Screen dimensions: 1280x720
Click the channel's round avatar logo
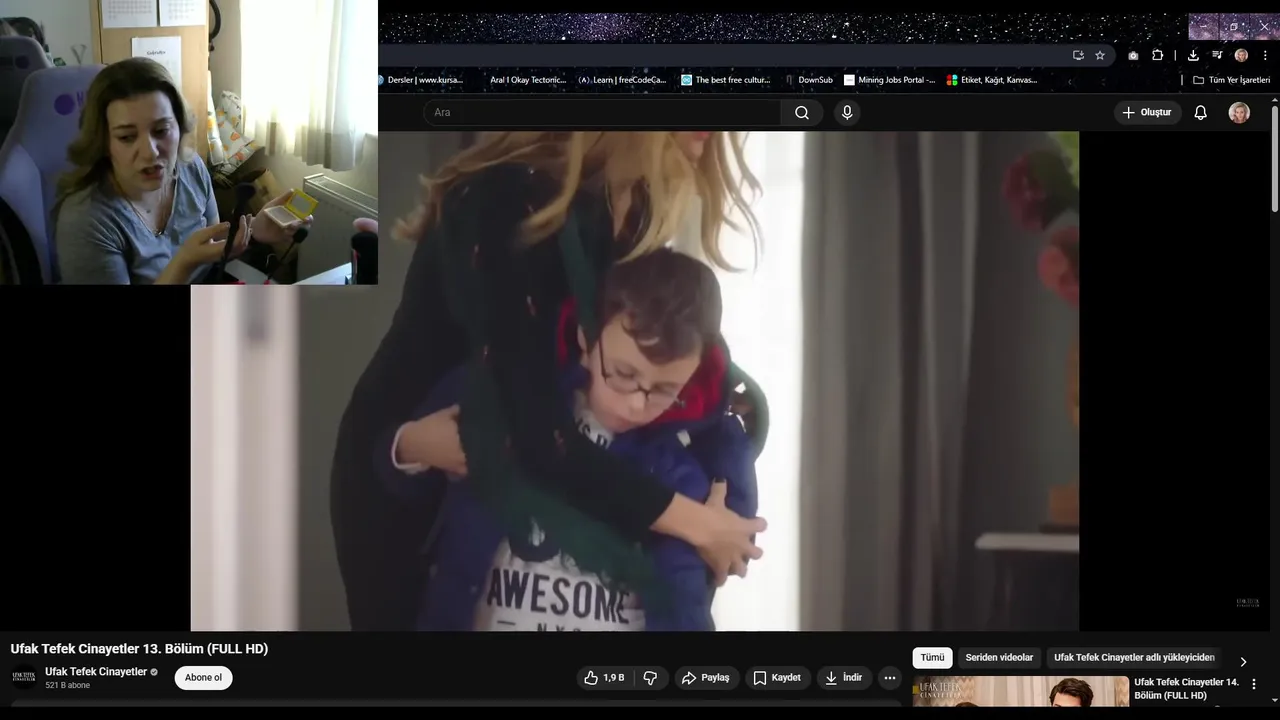24,678
